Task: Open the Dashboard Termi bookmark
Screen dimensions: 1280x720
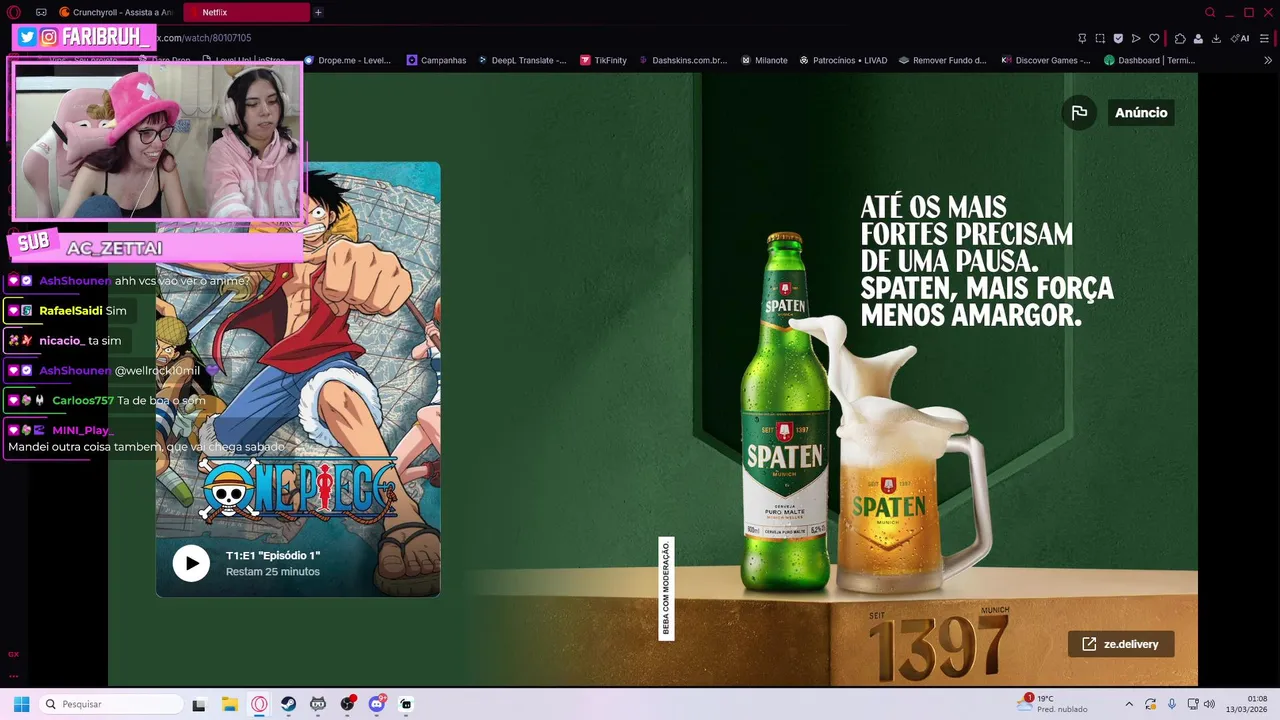Action: click(x=1149, y=60)
